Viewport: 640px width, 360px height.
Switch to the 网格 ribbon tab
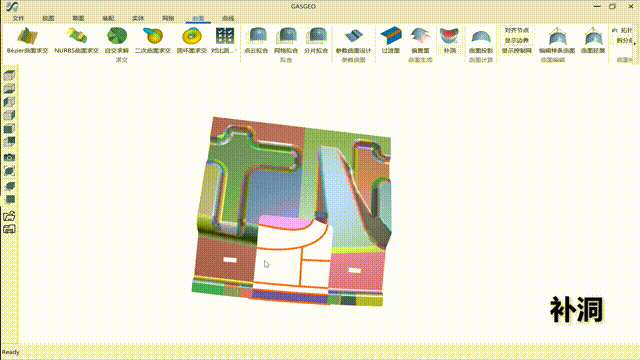point(168,18)
